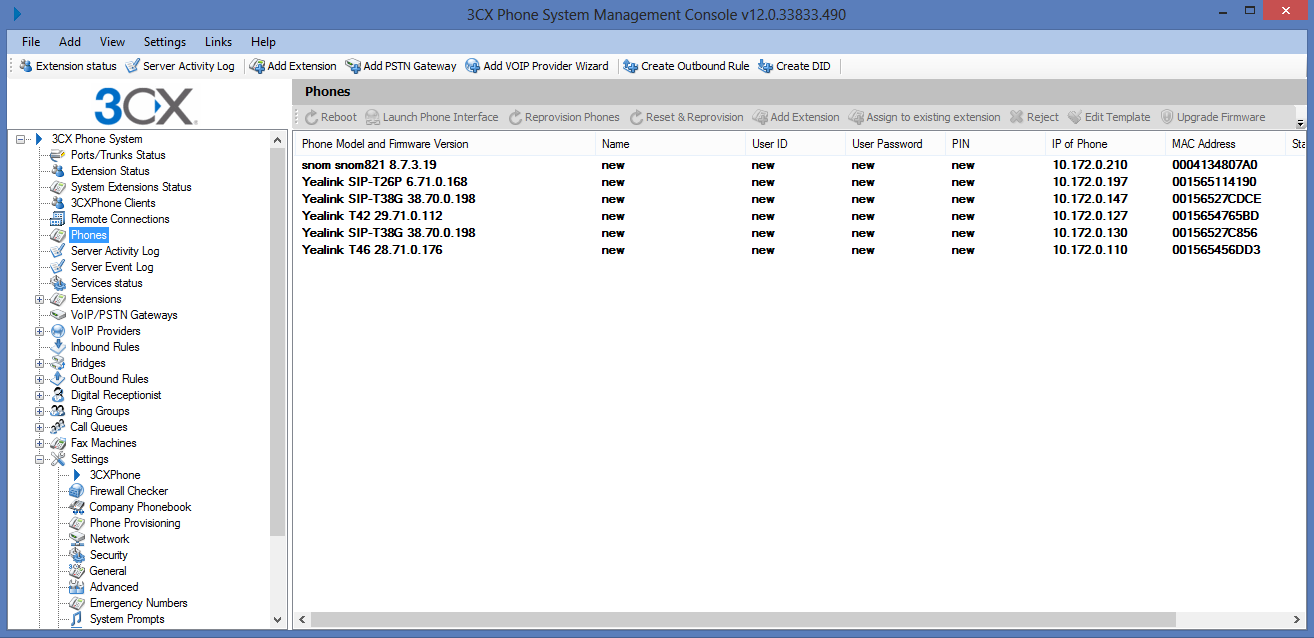
Task: Open VoIP/PSTN Gateways node
Action: tap(124, 315)
